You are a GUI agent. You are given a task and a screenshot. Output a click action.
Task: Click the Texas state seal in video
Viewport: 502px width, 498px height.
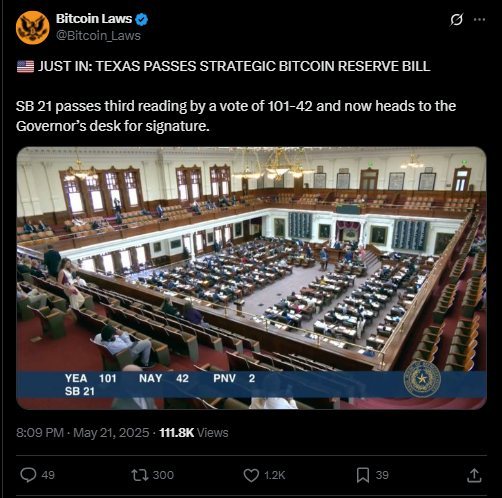(422, 379)
